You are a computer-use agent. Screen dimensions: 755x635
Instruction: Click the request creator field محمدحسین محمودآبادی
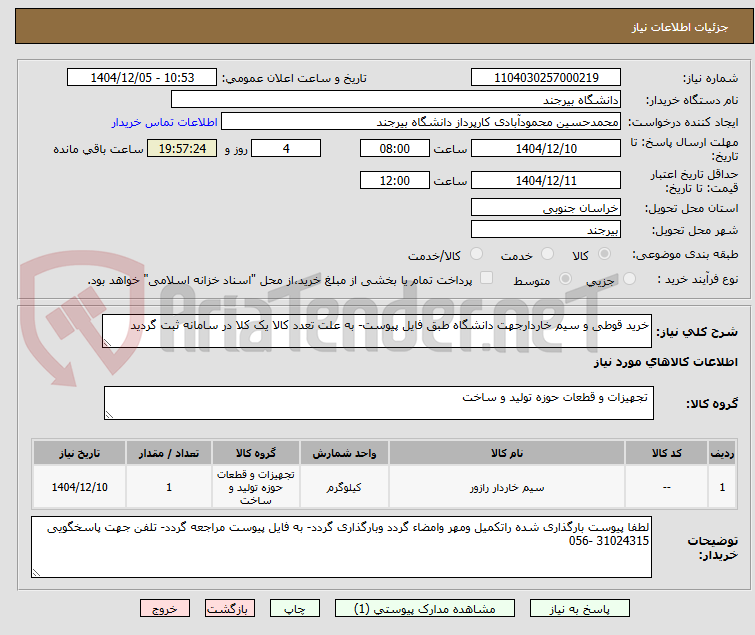pyautogui.click(x=421, y=122)
